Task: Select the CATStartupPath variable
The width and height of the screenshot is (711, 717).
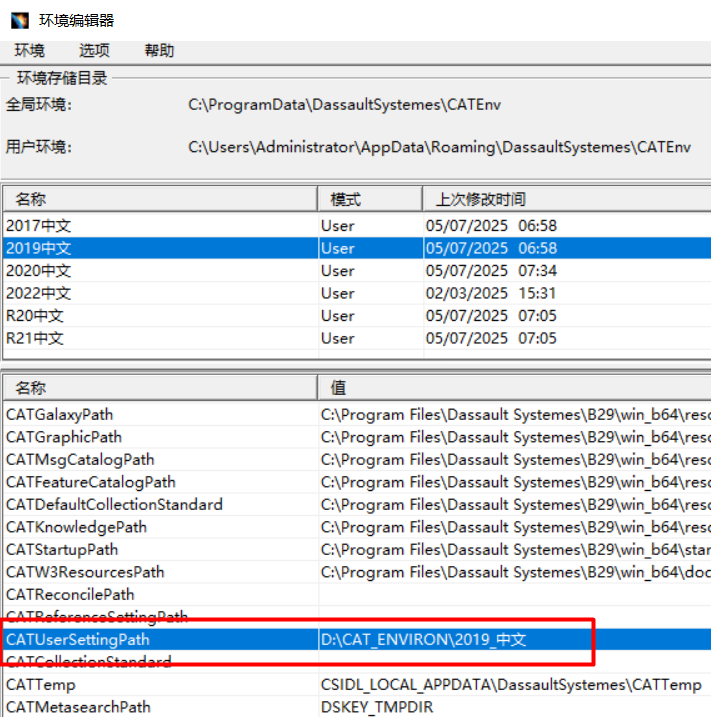Action: click(x=61, y=550)
